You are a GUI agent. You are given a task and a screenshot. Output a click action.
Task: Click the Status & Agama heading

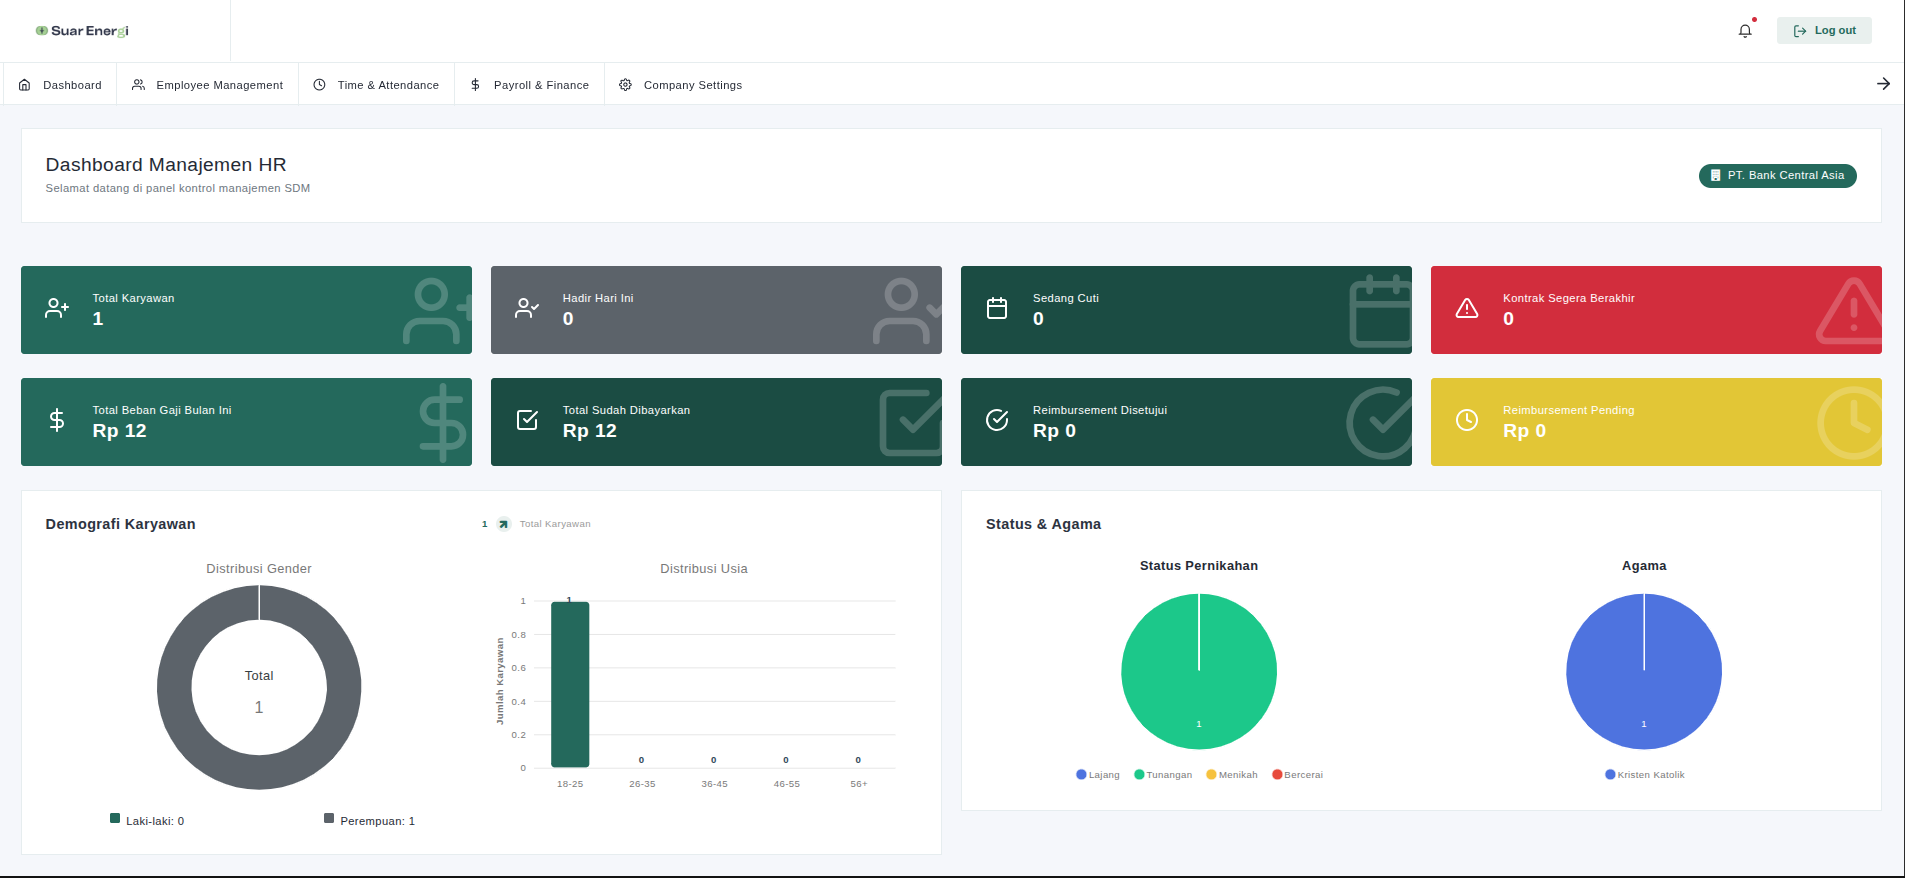pos(1043,524)
